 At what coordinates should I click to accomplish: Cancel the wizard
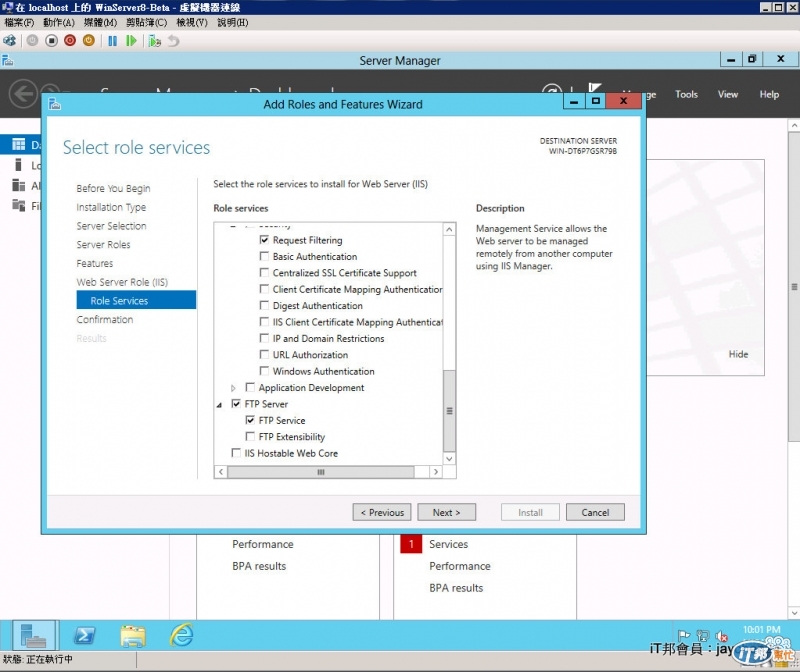point(595,512)
